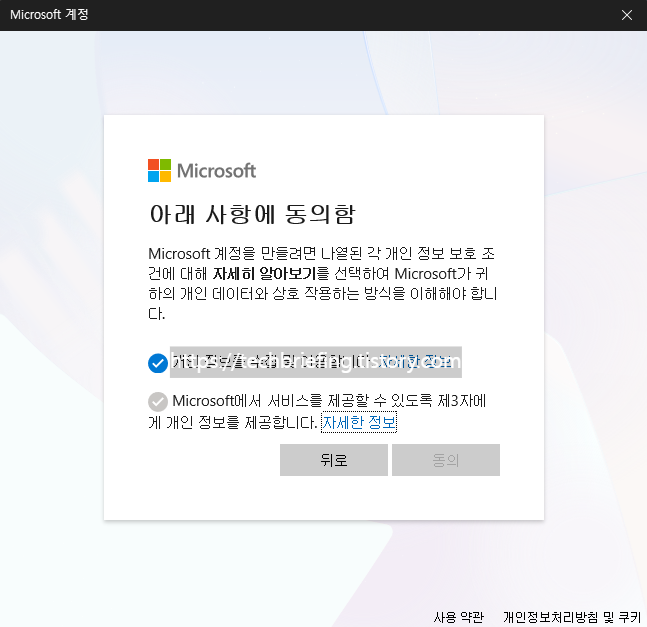Click the Microsoft 계정 title text
Screen dimensions: 647x627
(x=49, y=15)
